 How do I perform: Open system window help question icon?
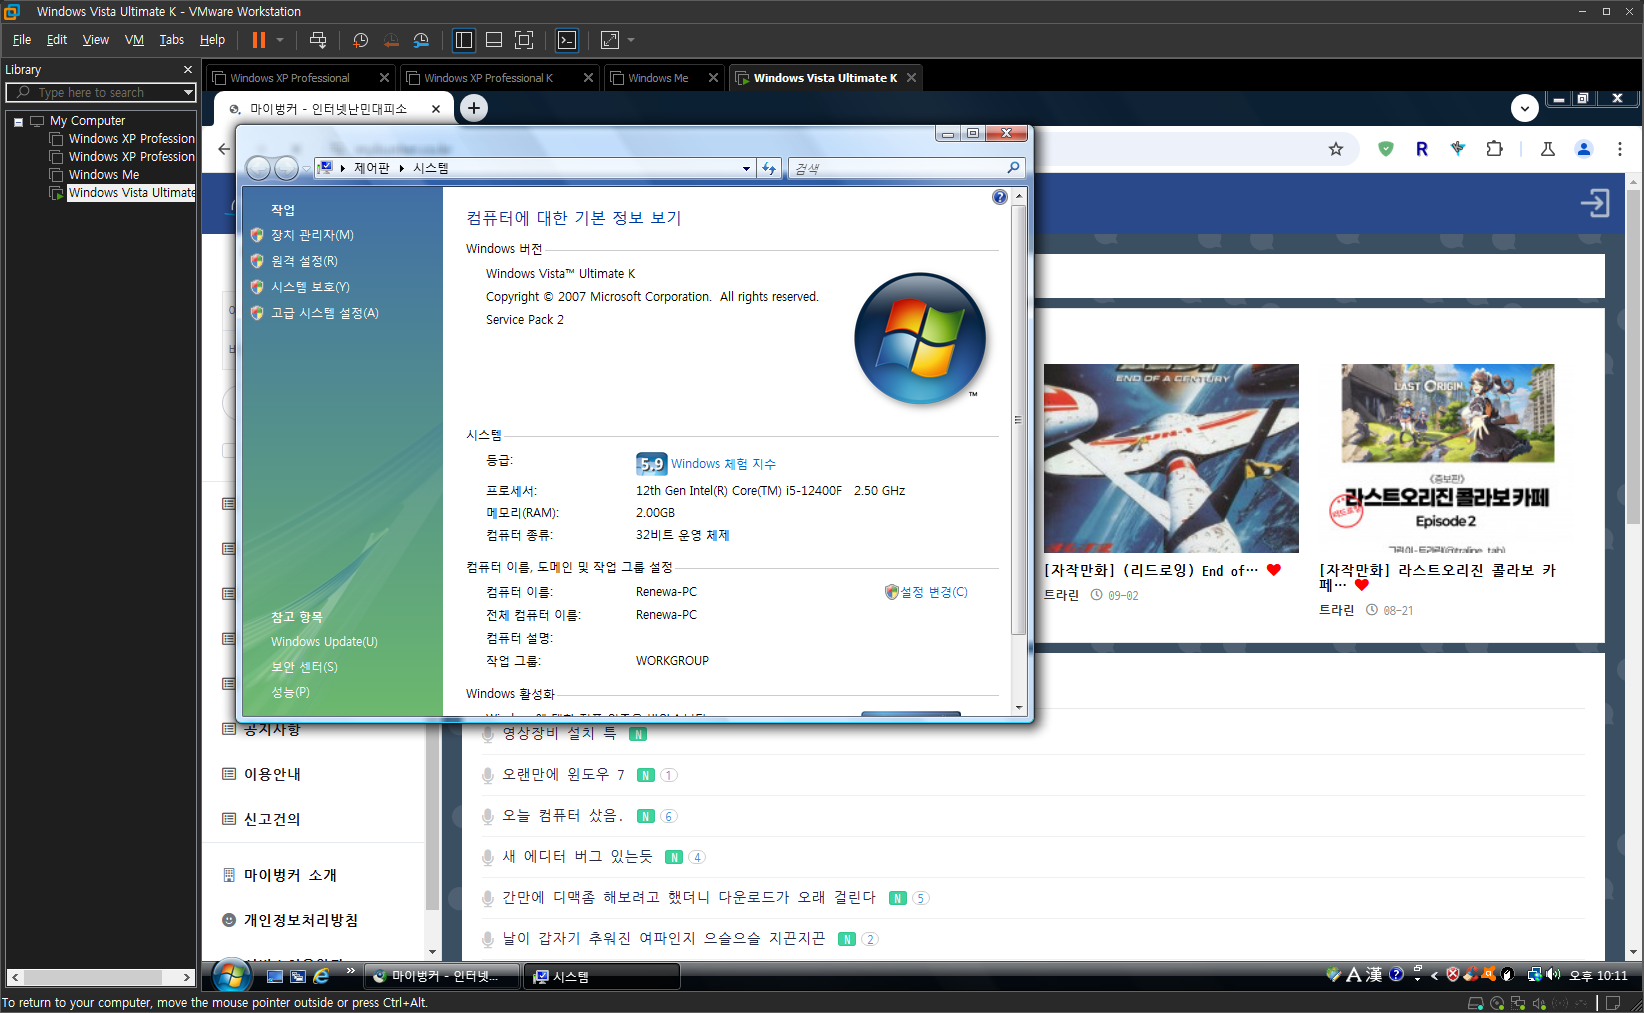pos(999,198)
